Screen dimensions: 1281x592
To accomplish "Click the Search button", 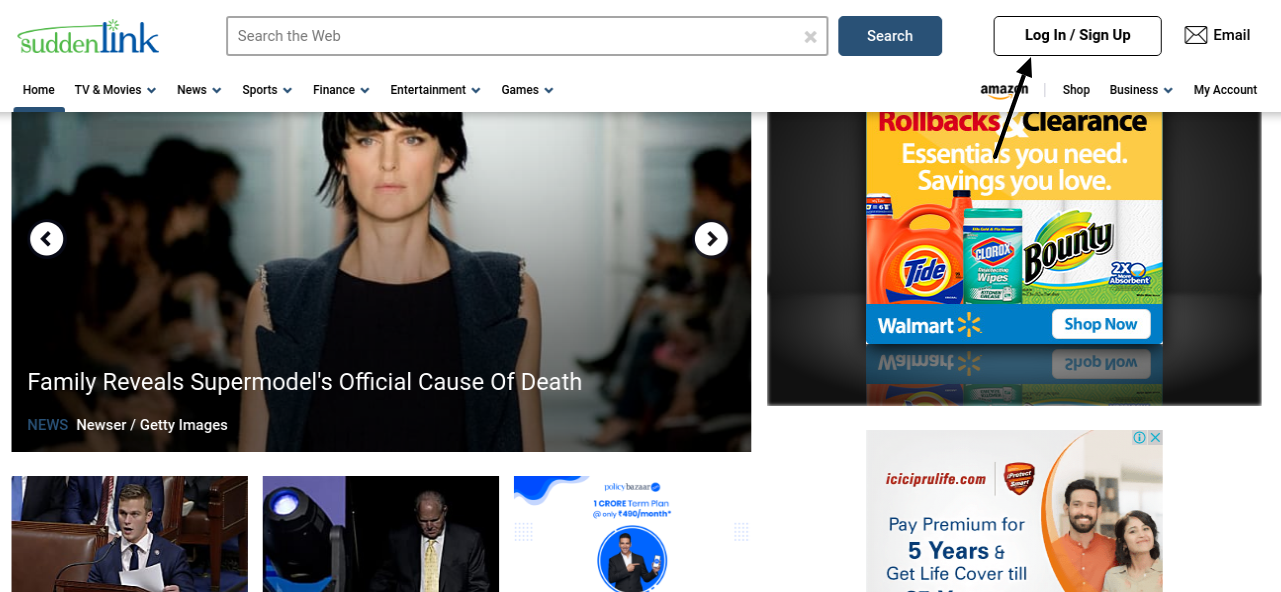I will click(890, 36).
